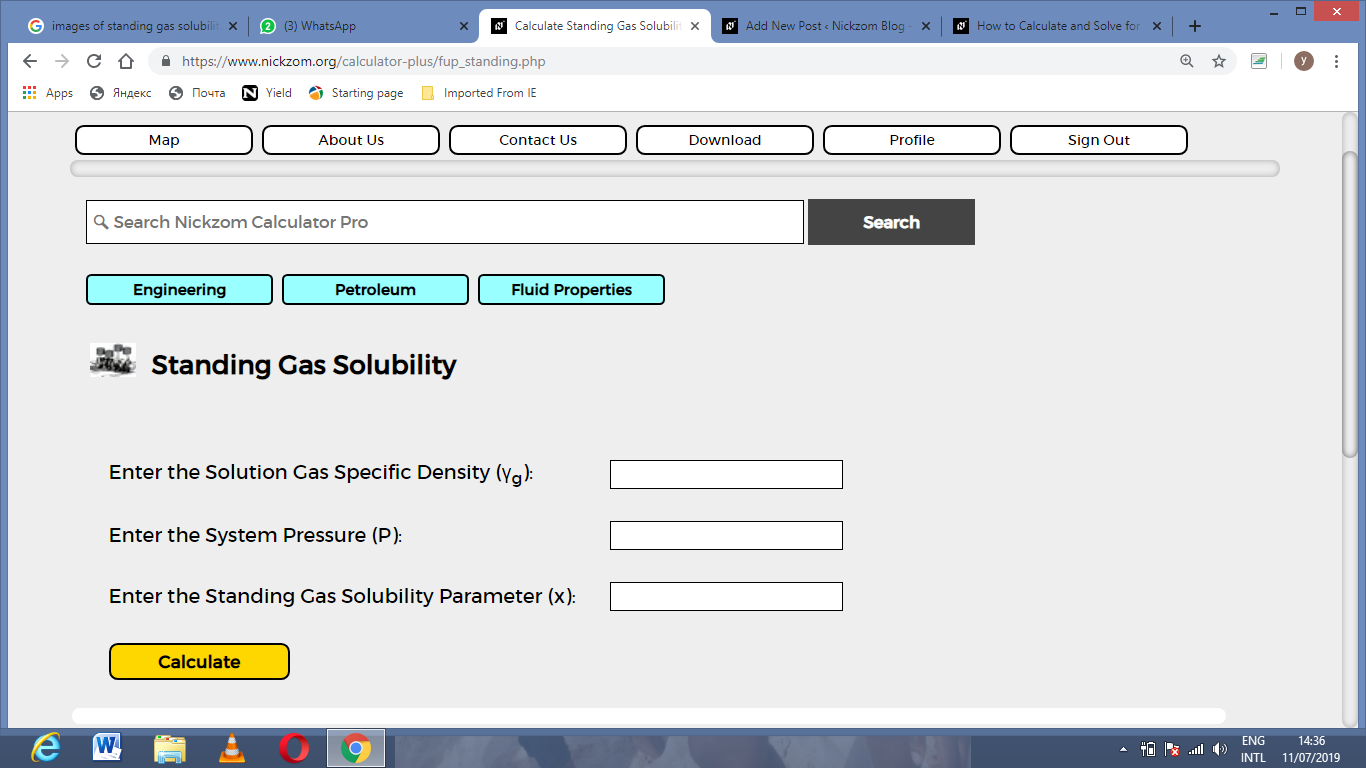This screenshot has width=1366, height=768.
Task: Click the Download button
Action: coord(725,140)
